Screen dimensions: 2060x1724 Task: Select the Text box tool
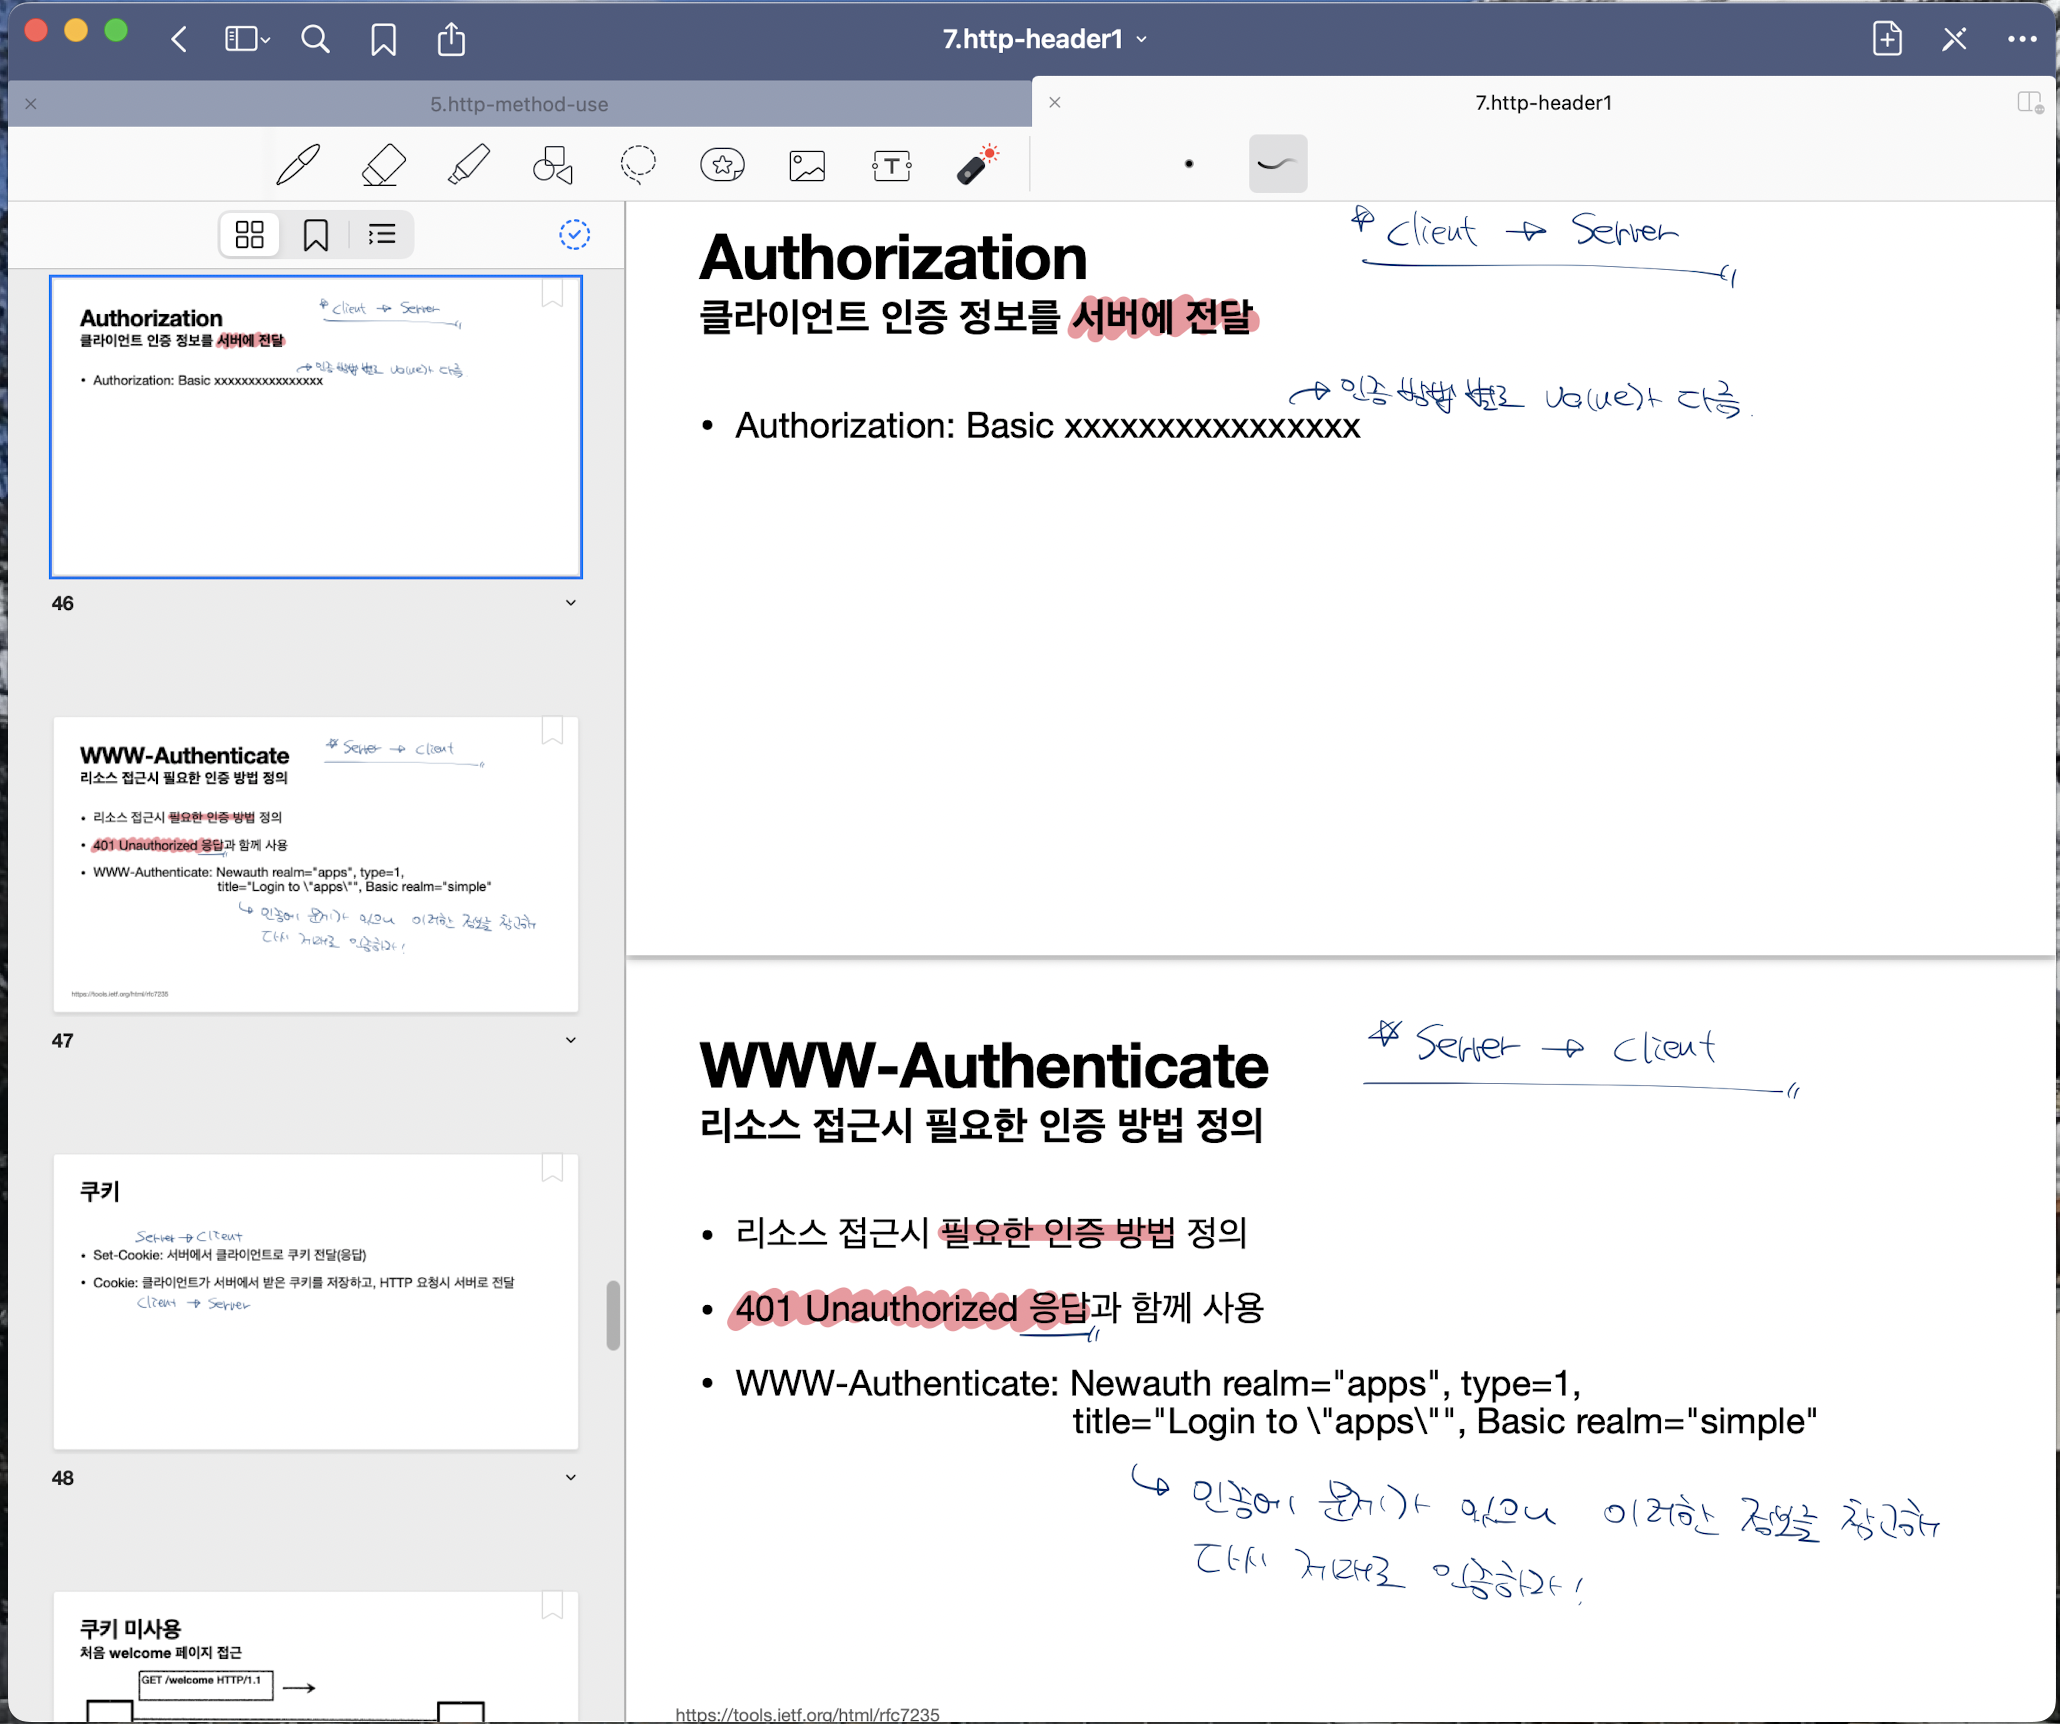[891, 165]
